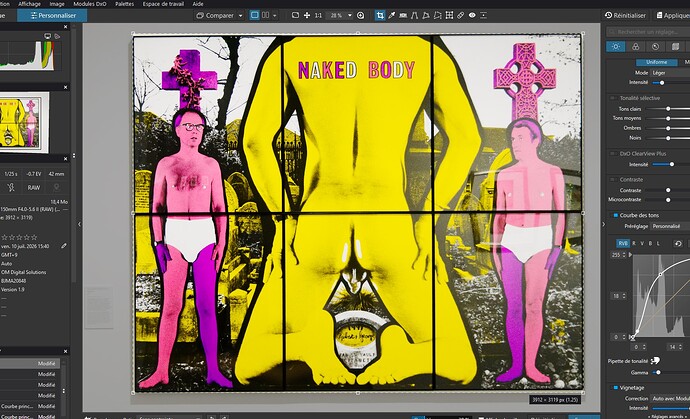
Task: Open the view mode dropdown arrow
Action: click(275, 15)
